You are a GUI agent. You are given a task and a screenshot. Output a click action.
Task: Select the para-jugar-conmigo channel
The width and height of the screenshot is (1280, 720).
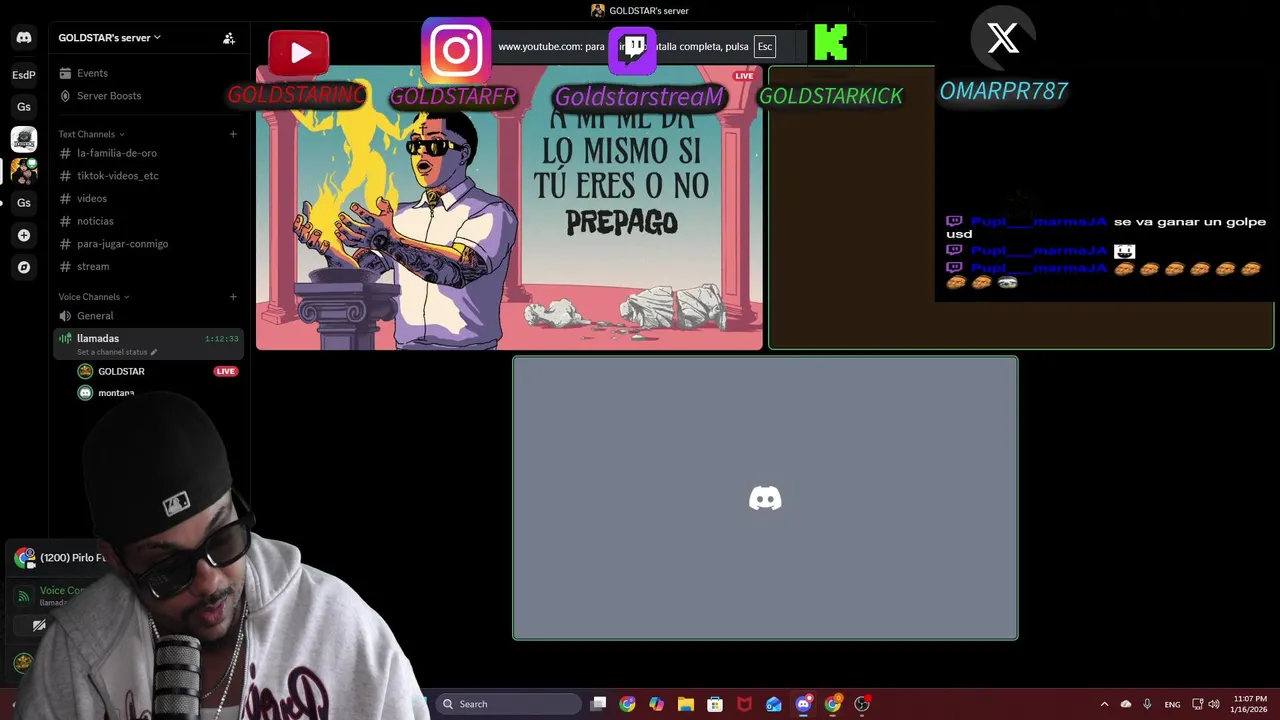coord(122,244)
